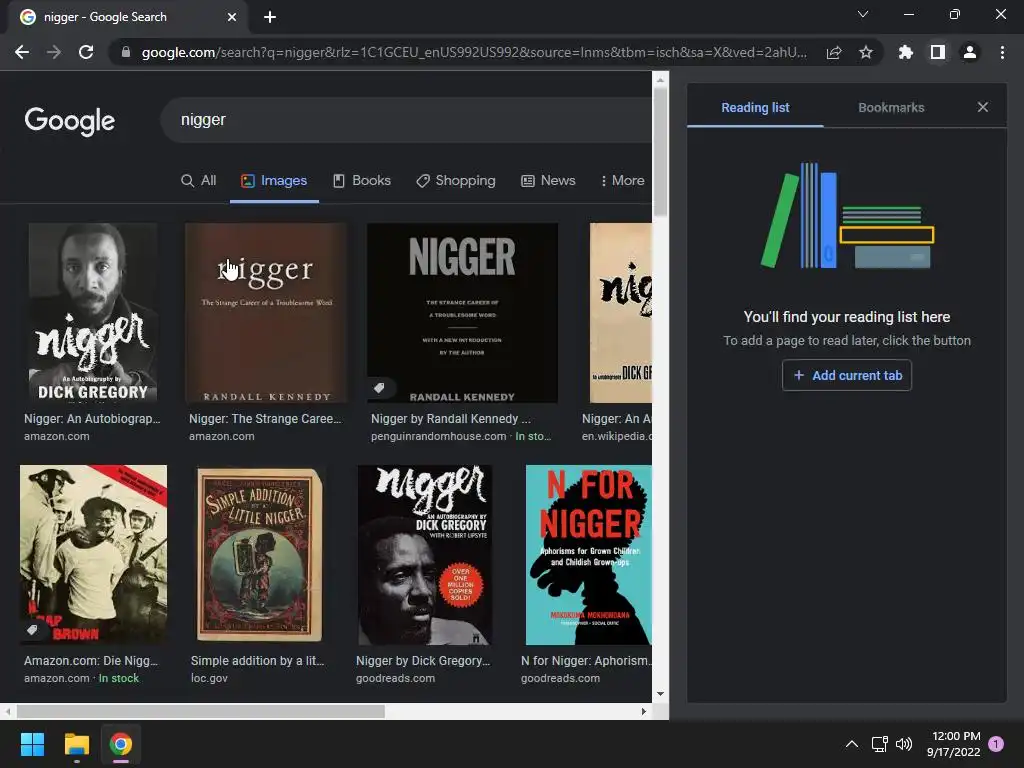Click the horizontal scrollbar left arrow
This screenshot has height=768, width=1024.
click(8, 712)
